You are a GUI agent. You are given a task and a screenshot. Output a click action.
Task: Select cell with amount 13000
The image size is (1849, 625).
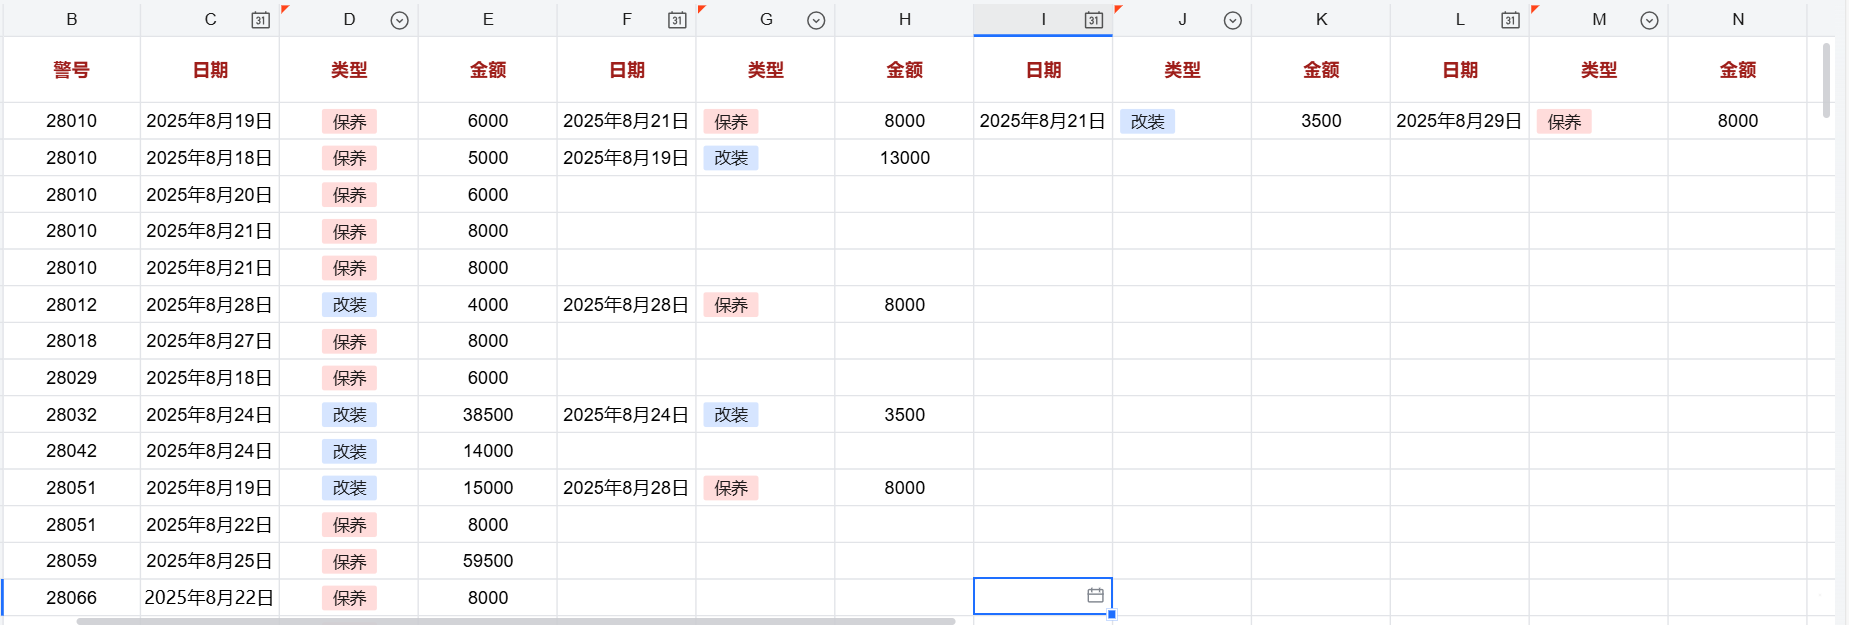[904, 158]
